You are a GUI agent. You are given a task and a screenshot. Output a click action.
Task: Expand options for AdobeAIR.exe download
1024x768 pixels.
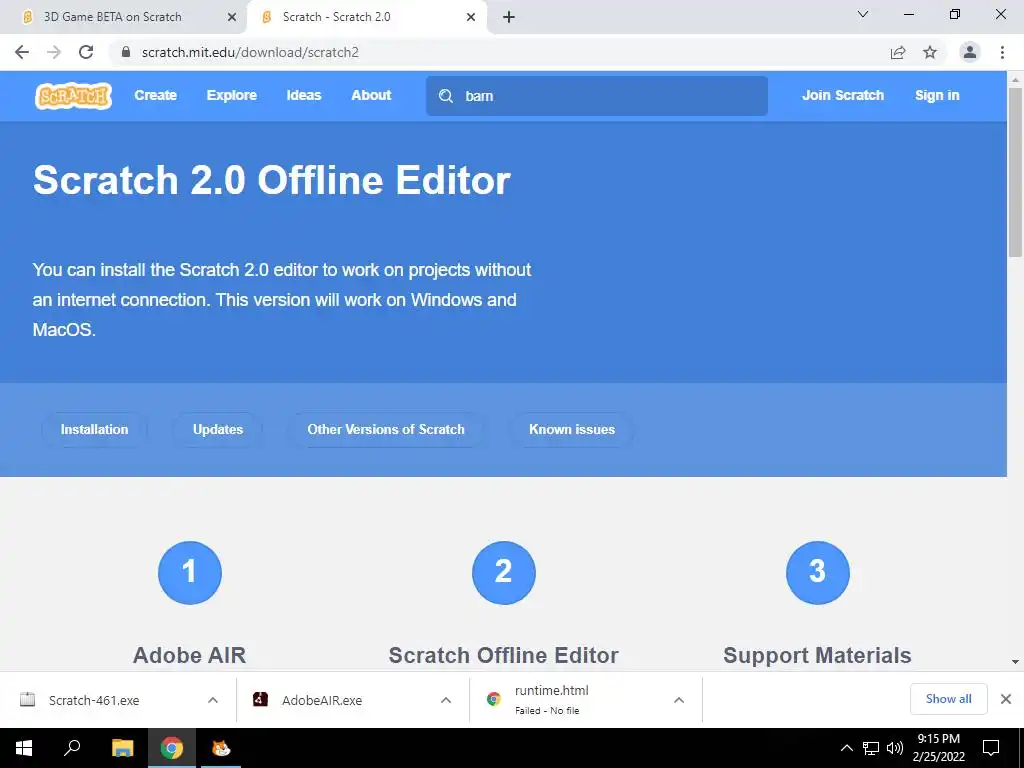pyautogui.click(x=446, y=700)
